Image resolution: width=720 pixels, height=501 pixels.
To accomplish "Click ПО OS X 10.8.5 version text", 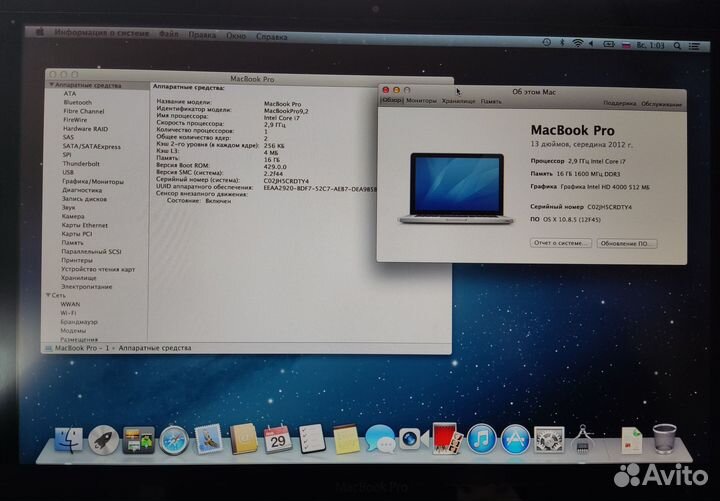I will pos(566,220).
